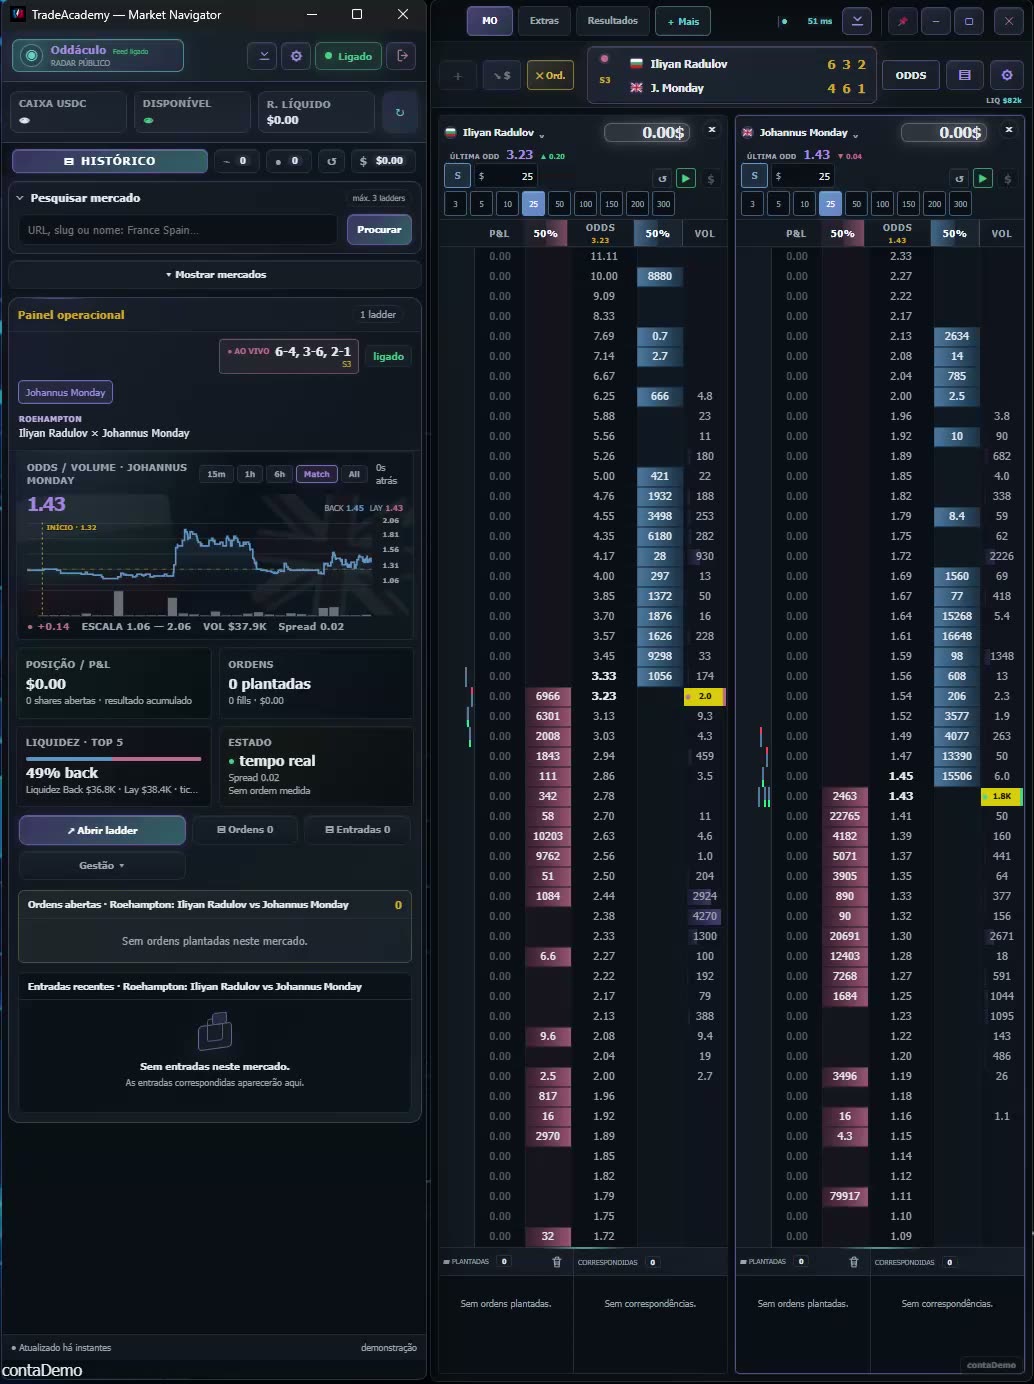Click the Liquidez Top 5 bar
1034x1384 pixels.
click(x=113, y=759)
